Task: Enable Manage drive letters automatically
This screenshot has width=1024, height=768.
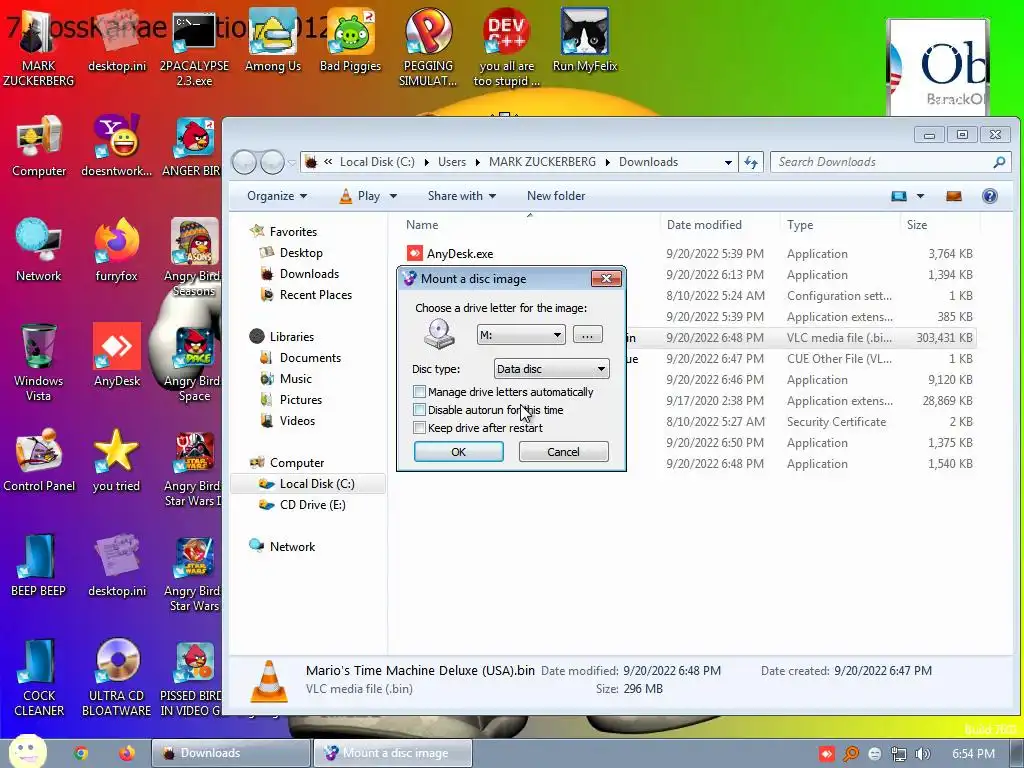Action: coord(419,392)
